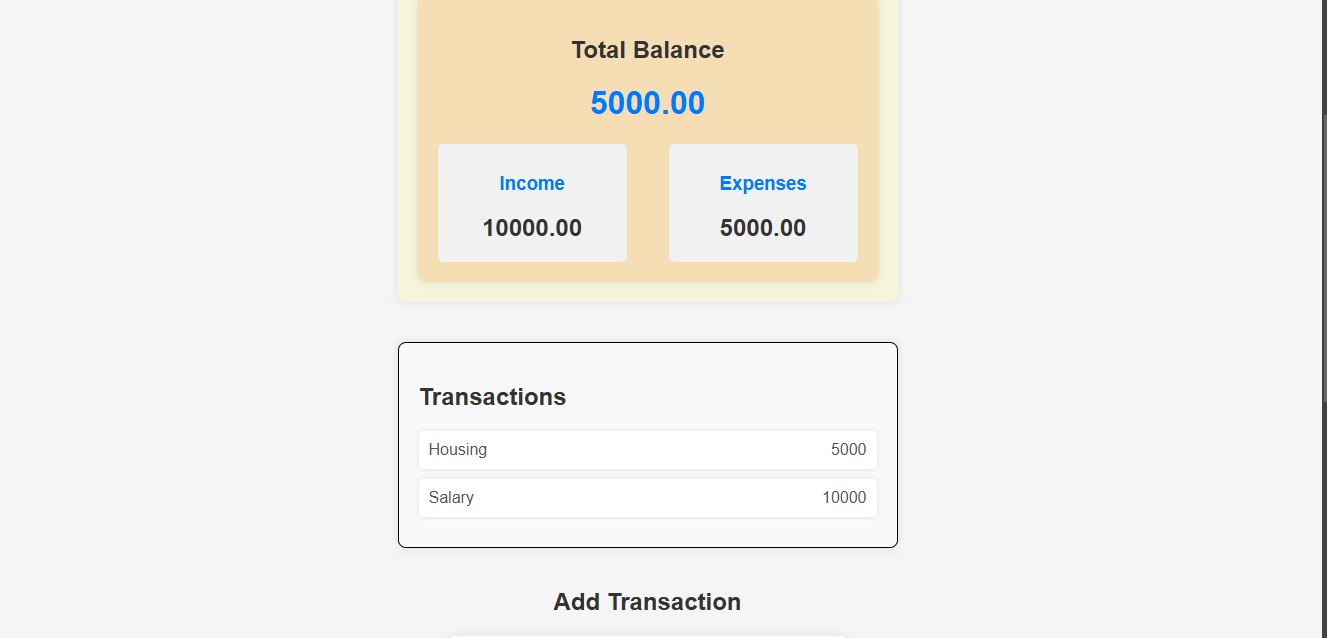Click the Income value 10000.00

click(x=532, y=227)
